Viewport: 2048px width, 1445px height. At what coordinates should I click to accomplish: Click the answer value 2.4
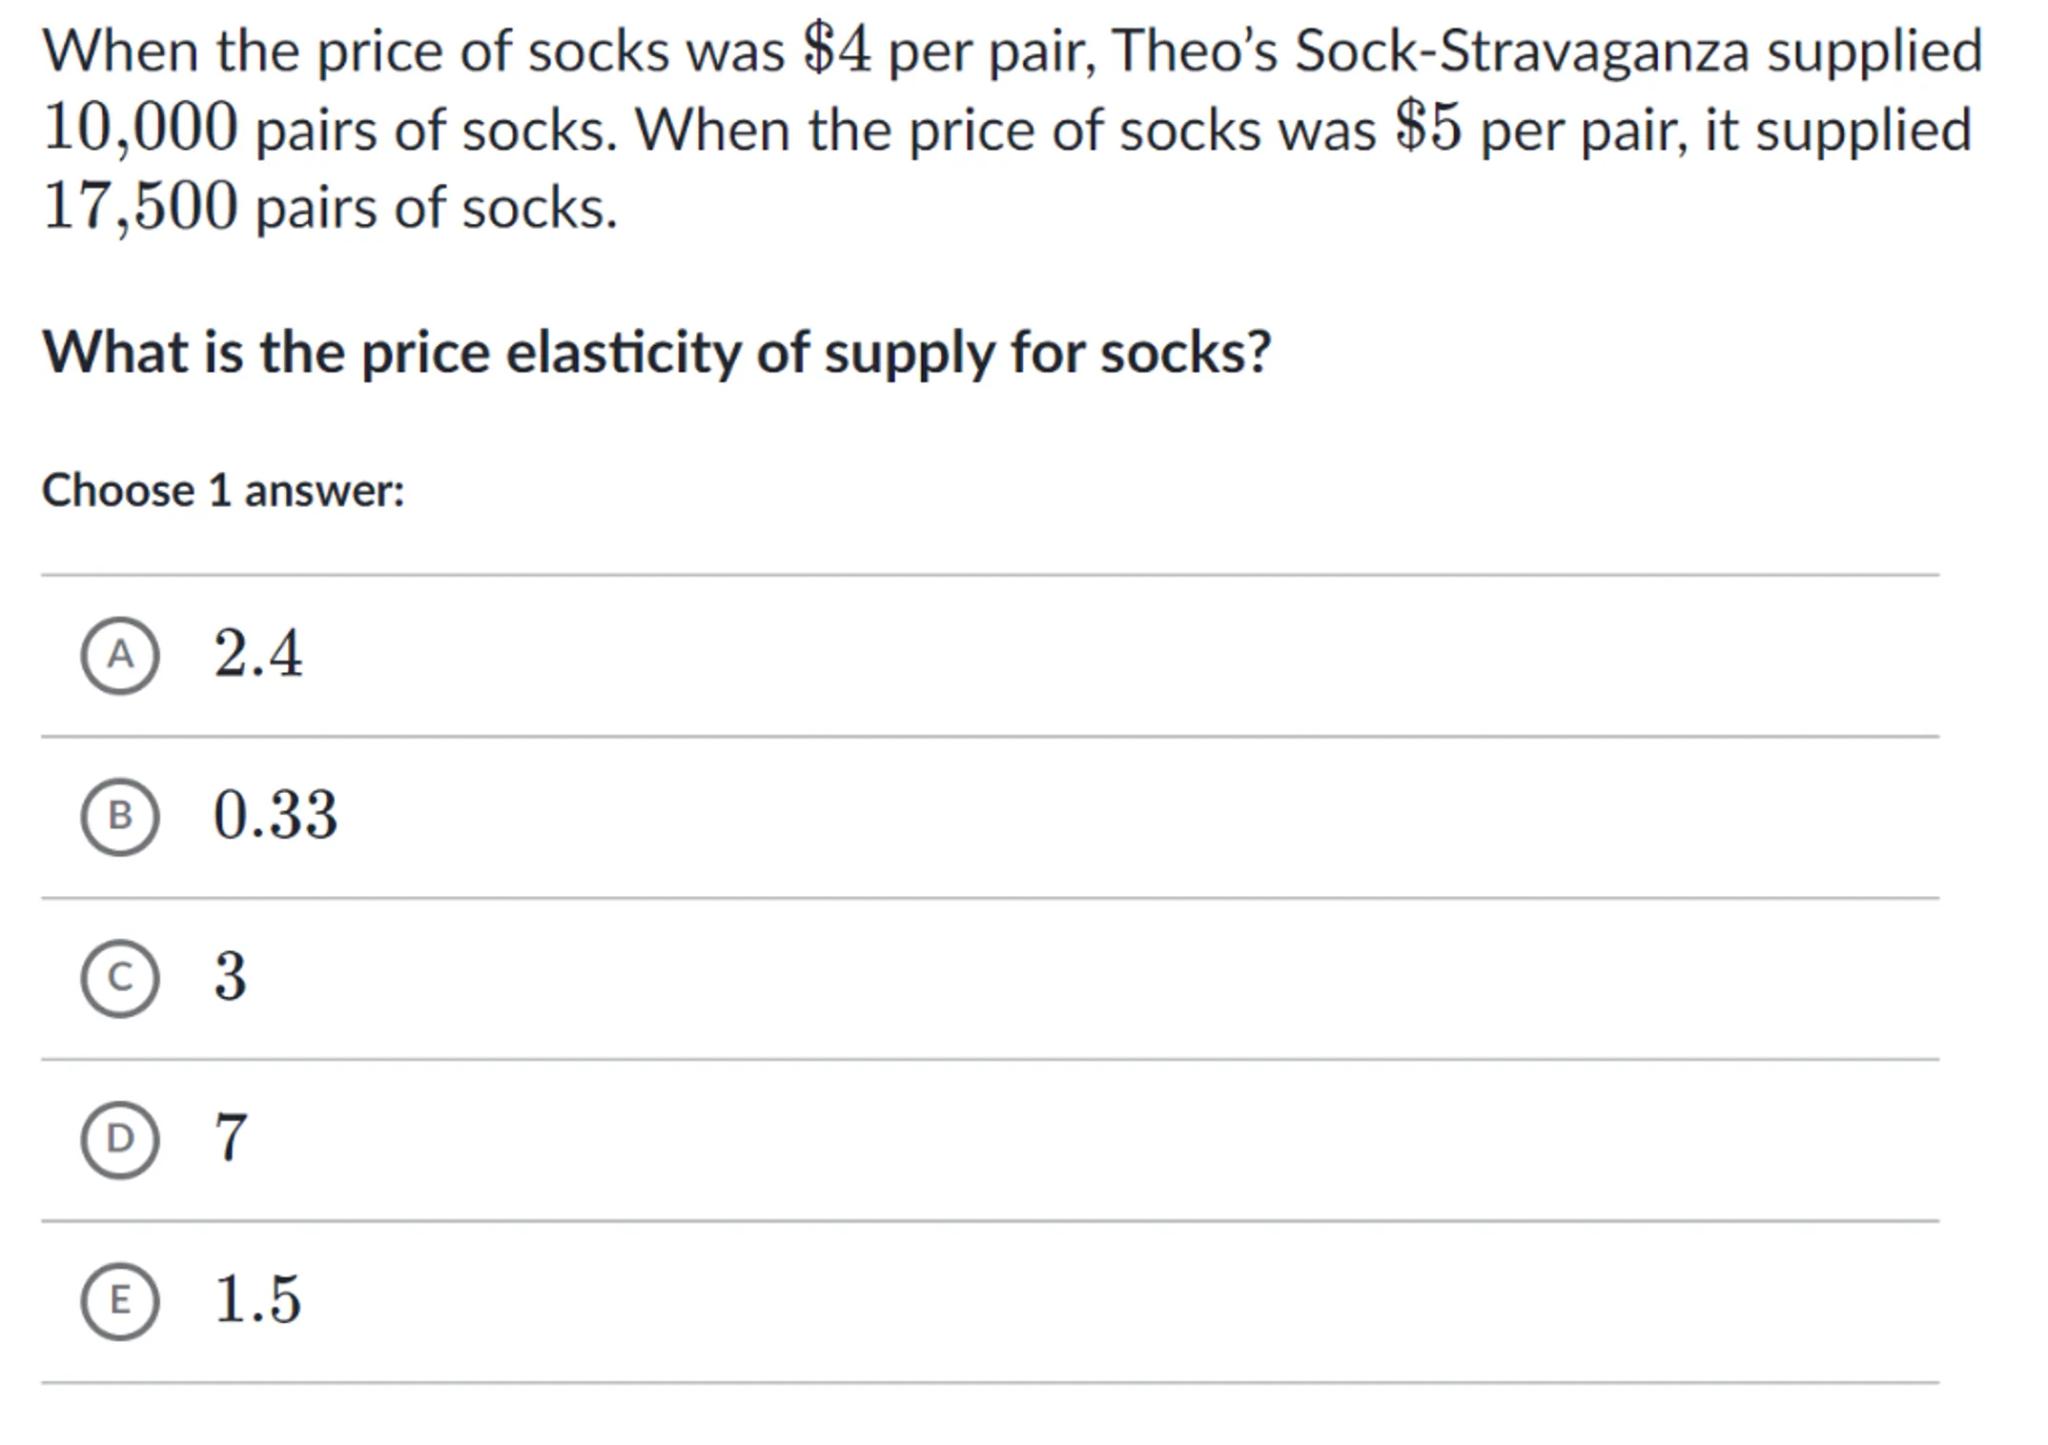click(x=258, y=654)
